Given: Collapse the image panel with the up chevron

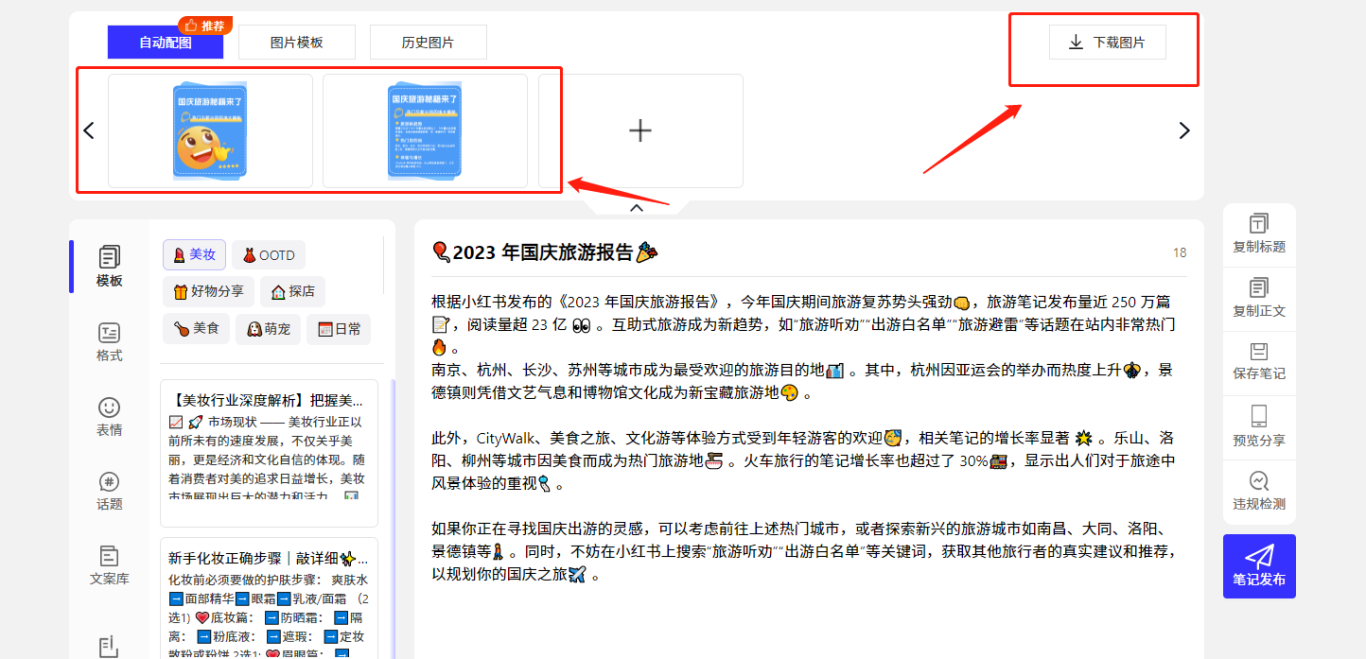Looking at the screenshot, I should pos(636,208).
